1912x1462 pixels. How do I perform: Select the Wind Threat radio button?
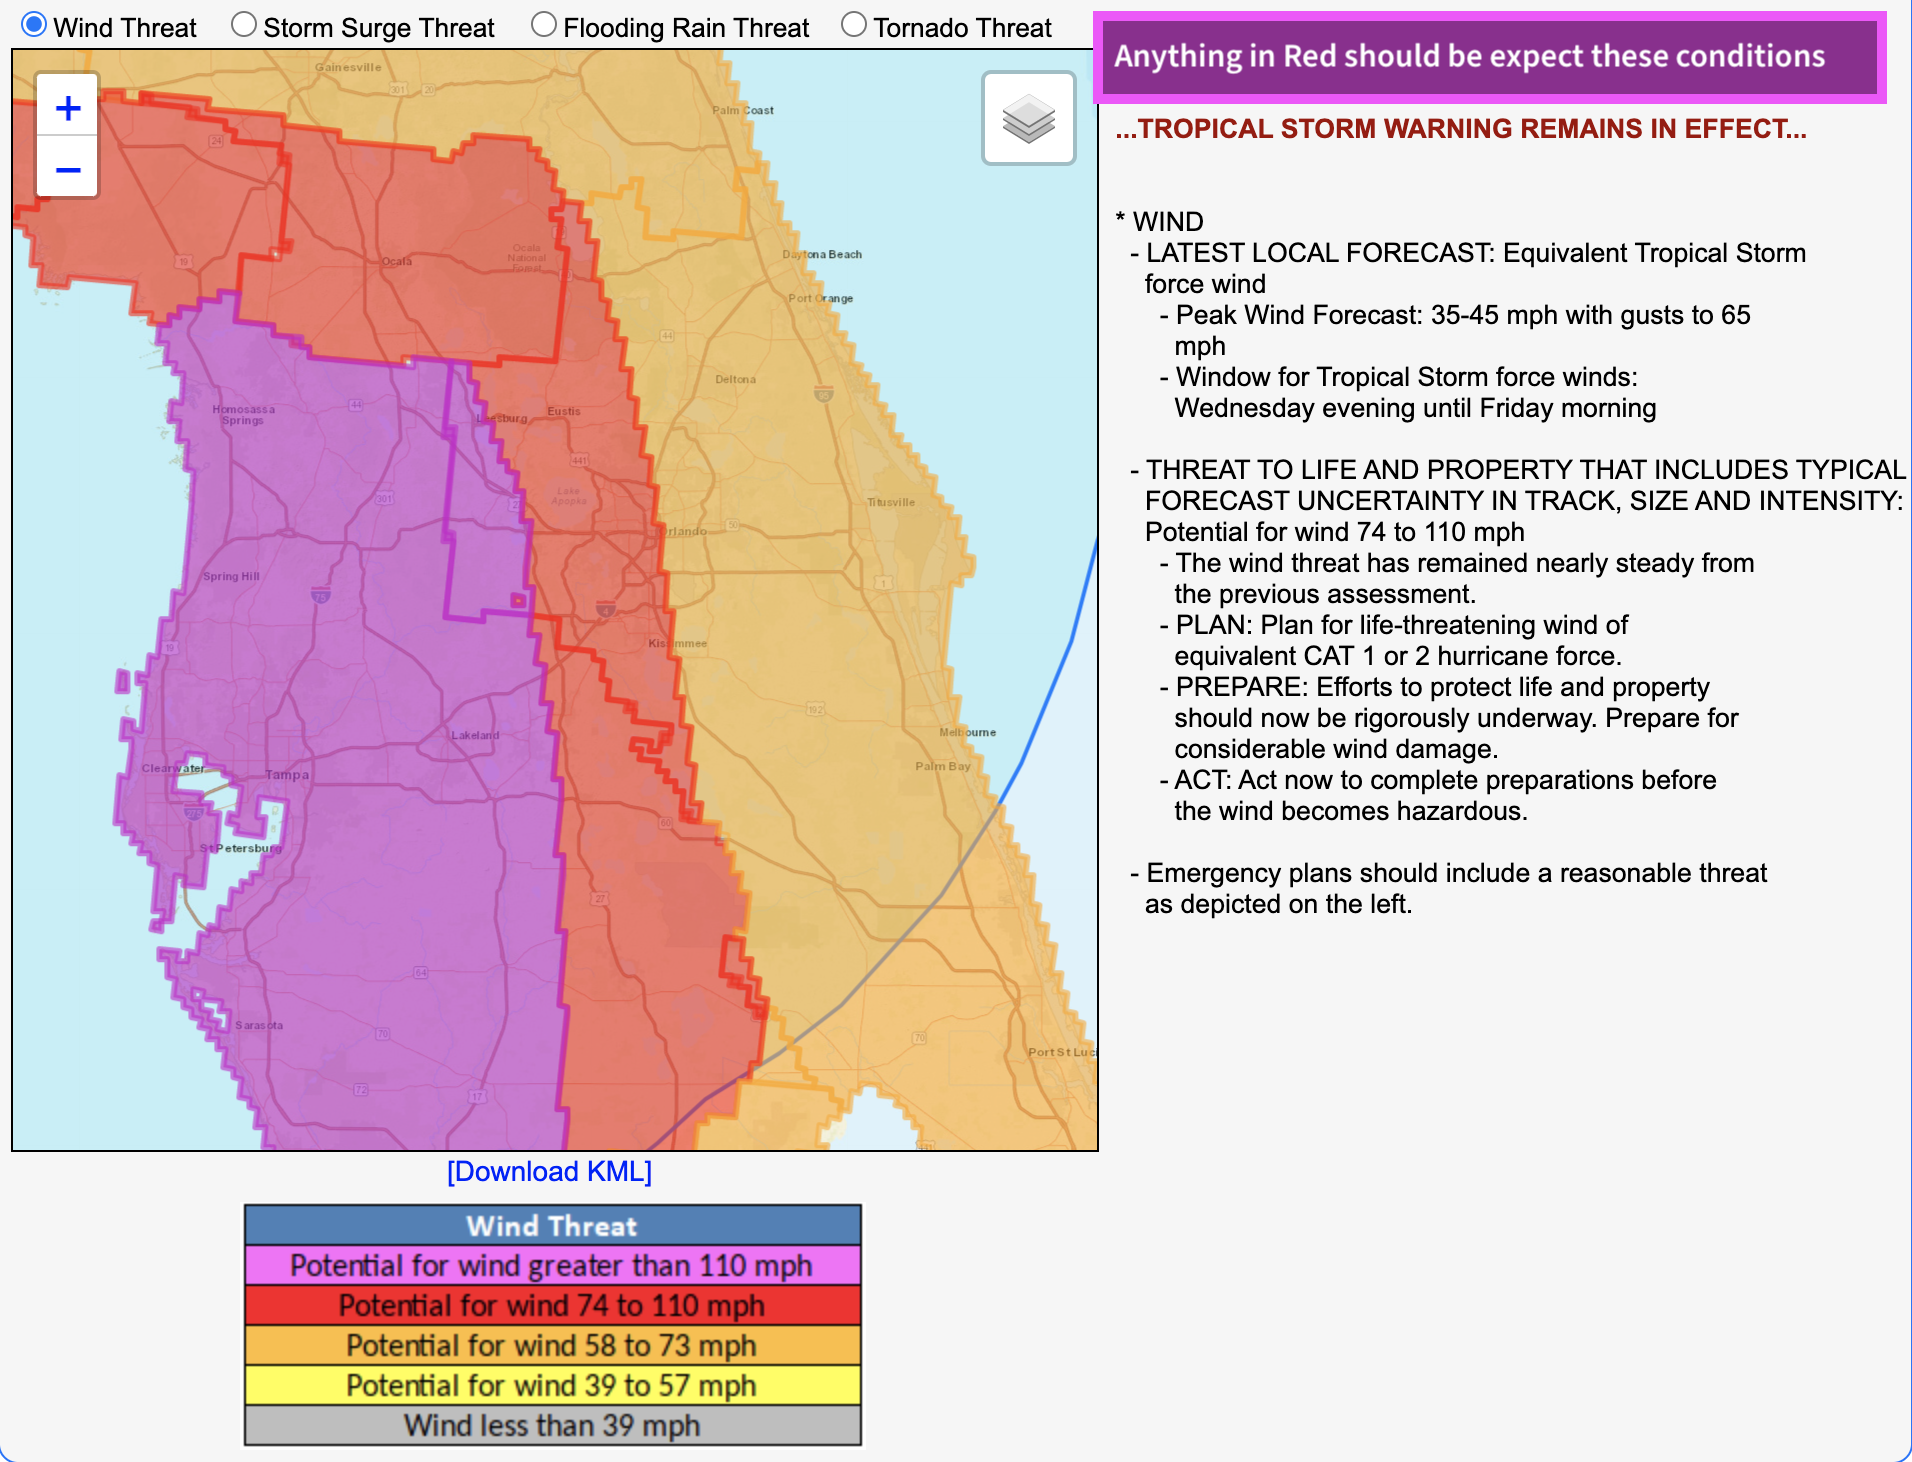[34, 25]
